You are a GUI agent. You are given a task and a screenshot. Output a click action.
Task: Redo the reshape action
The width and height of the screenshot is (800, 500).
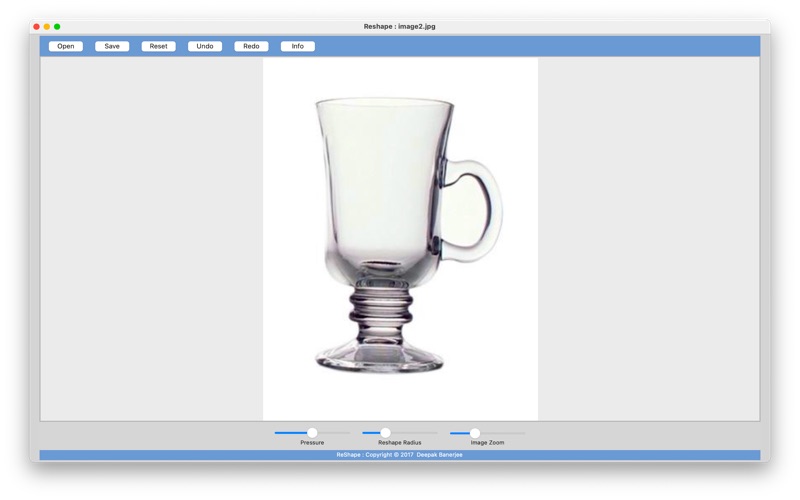[252, 46]
